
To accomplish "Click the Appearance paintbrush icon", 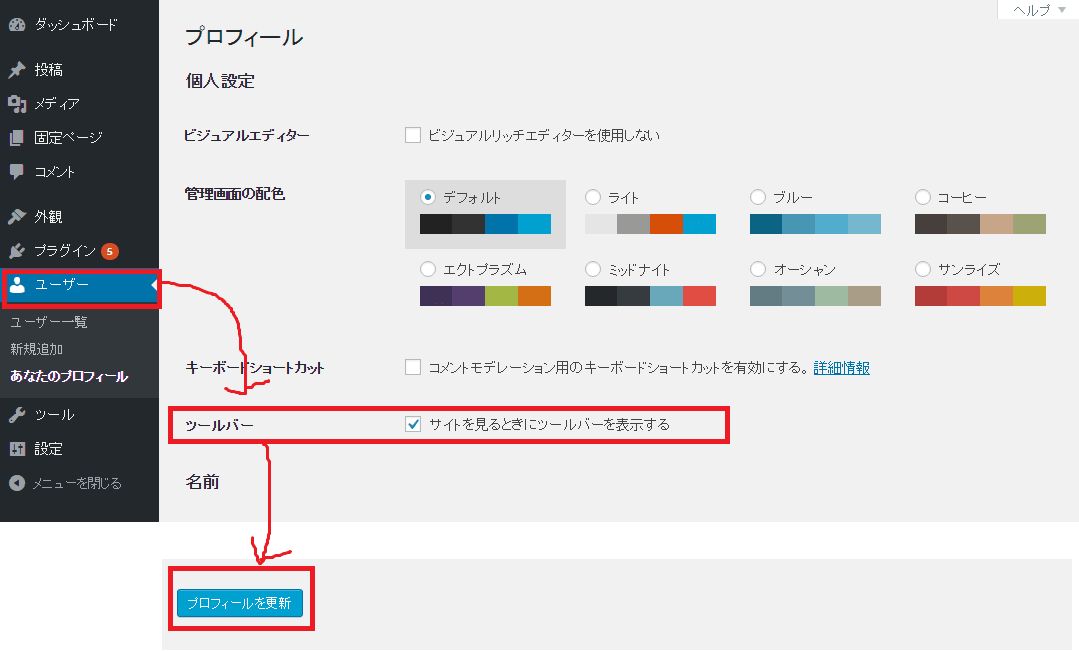I will (17, 217).
